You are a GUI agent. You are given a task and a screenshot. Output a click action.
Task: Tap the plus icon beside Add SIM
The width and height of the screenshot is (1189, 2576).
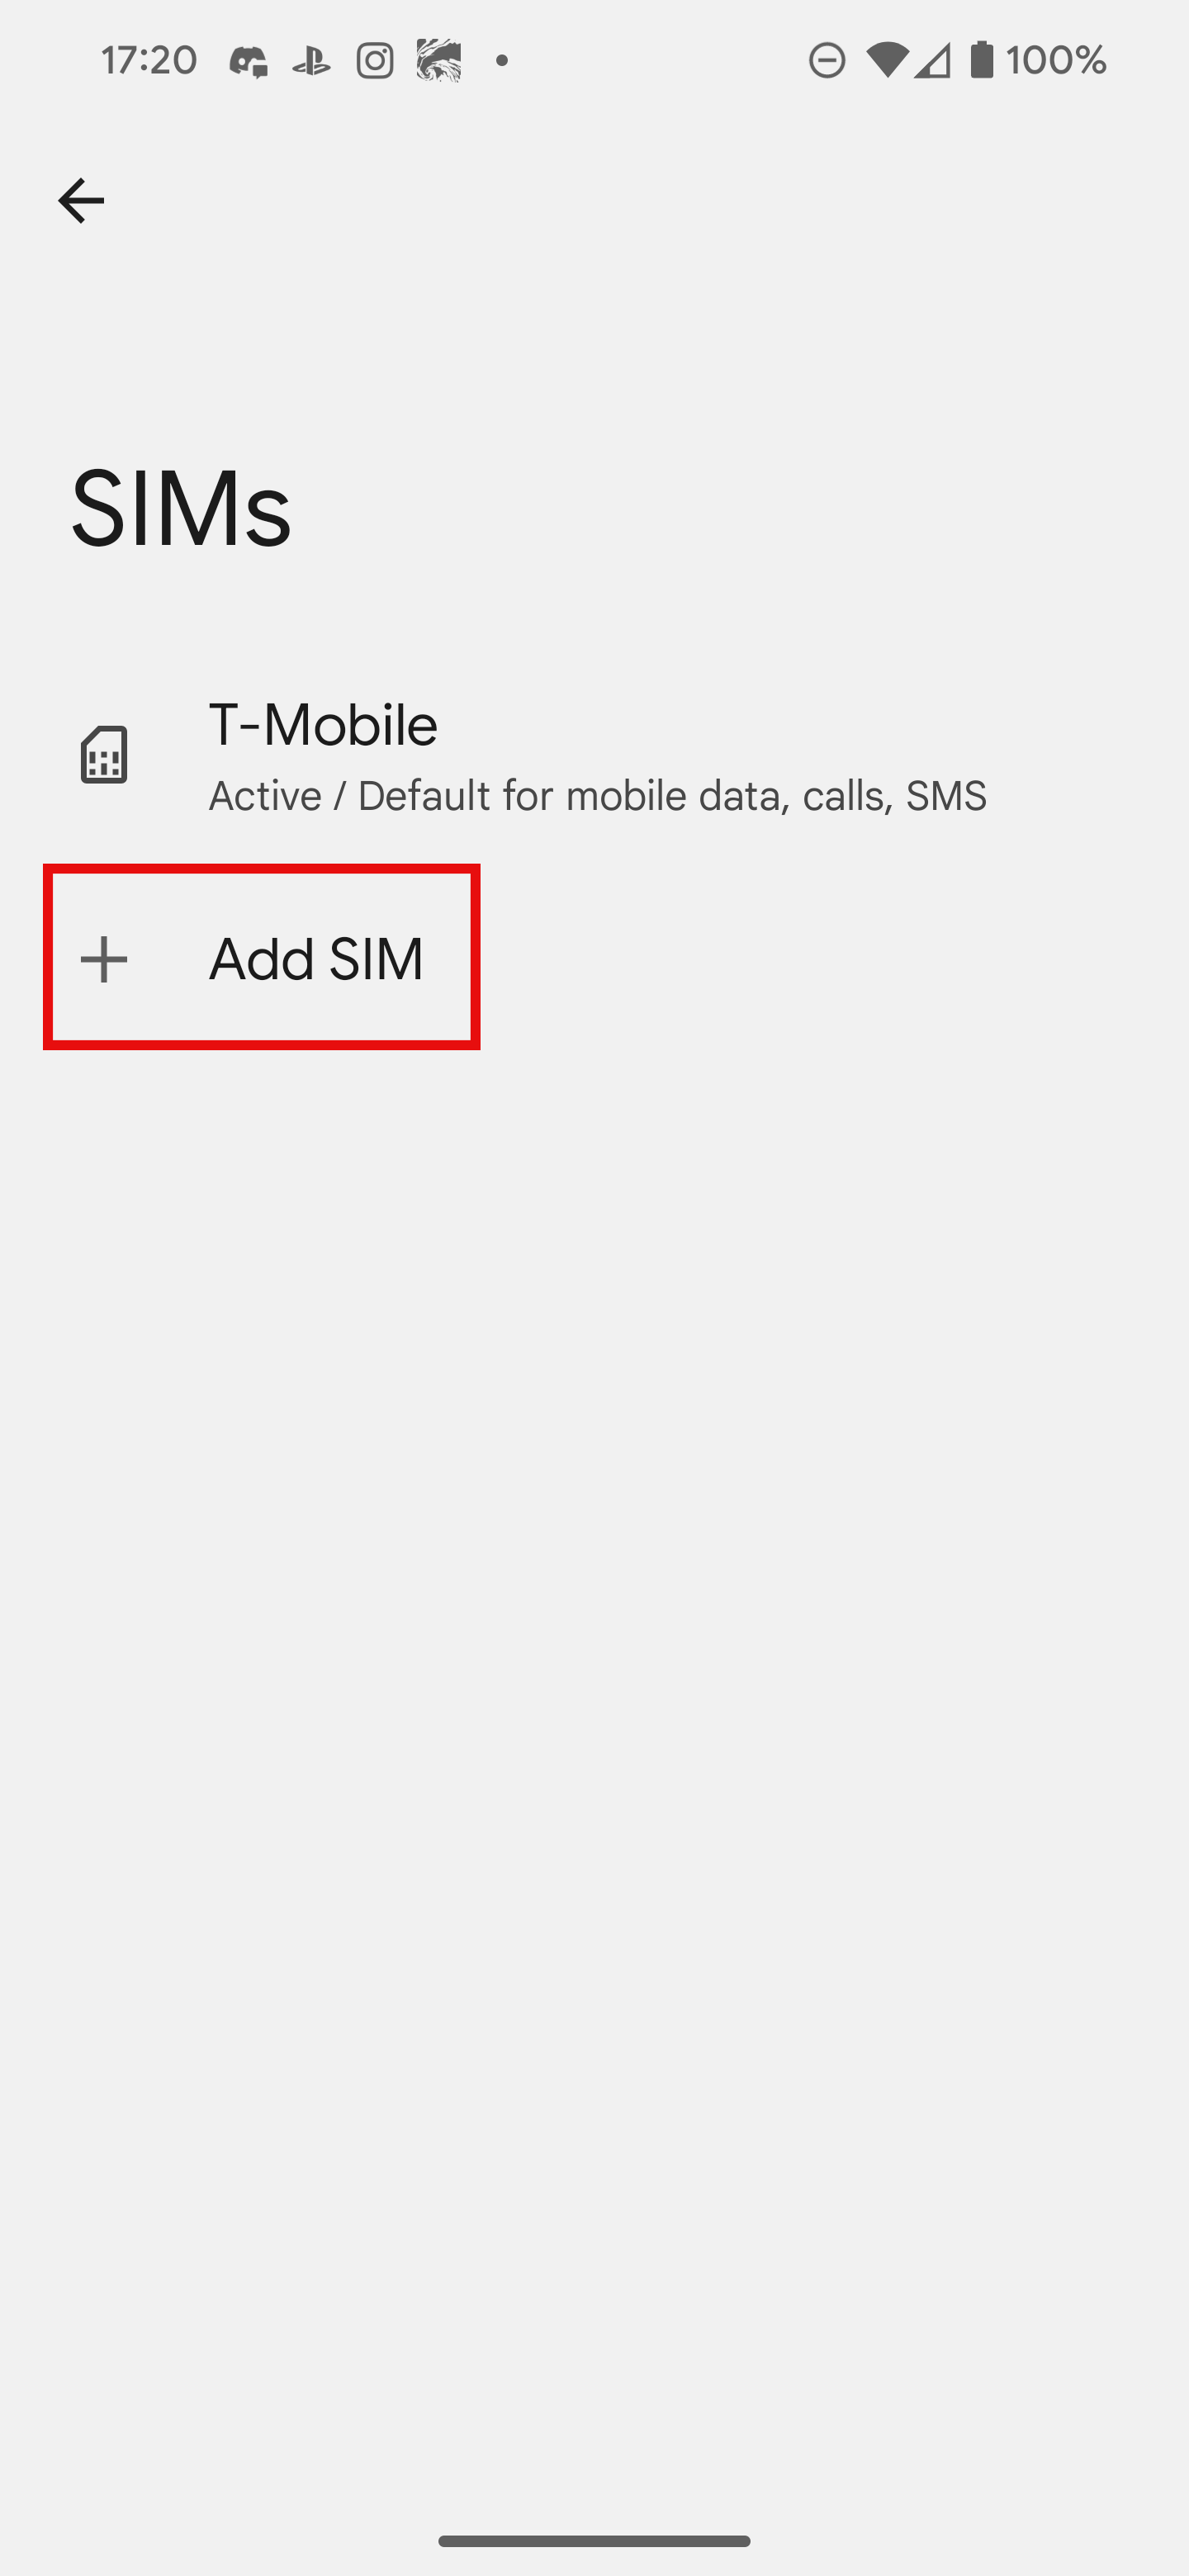[x=104, y=960]
